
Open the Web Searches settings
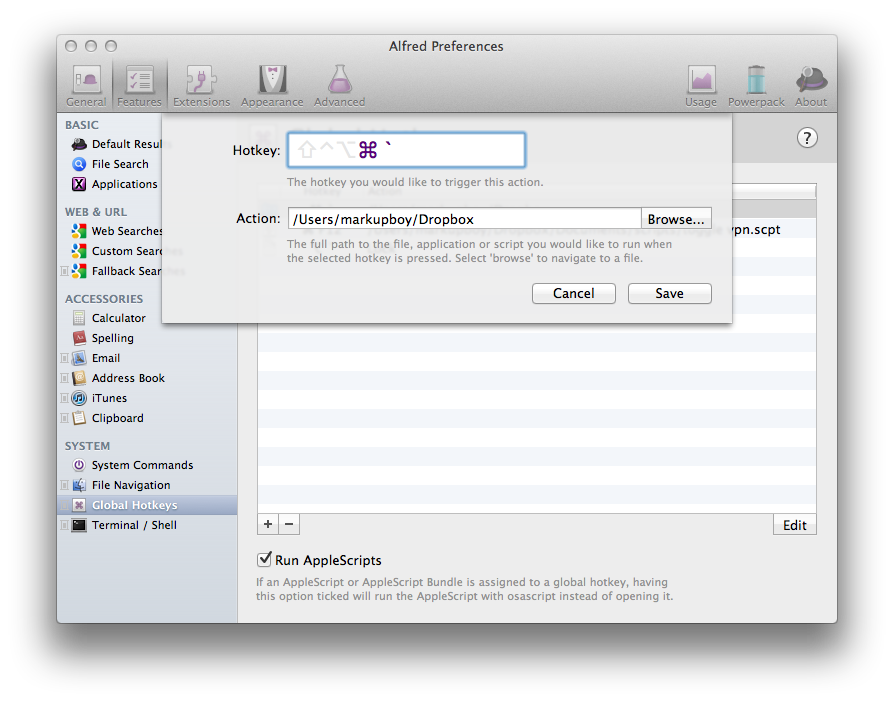[x=116, y=231]
